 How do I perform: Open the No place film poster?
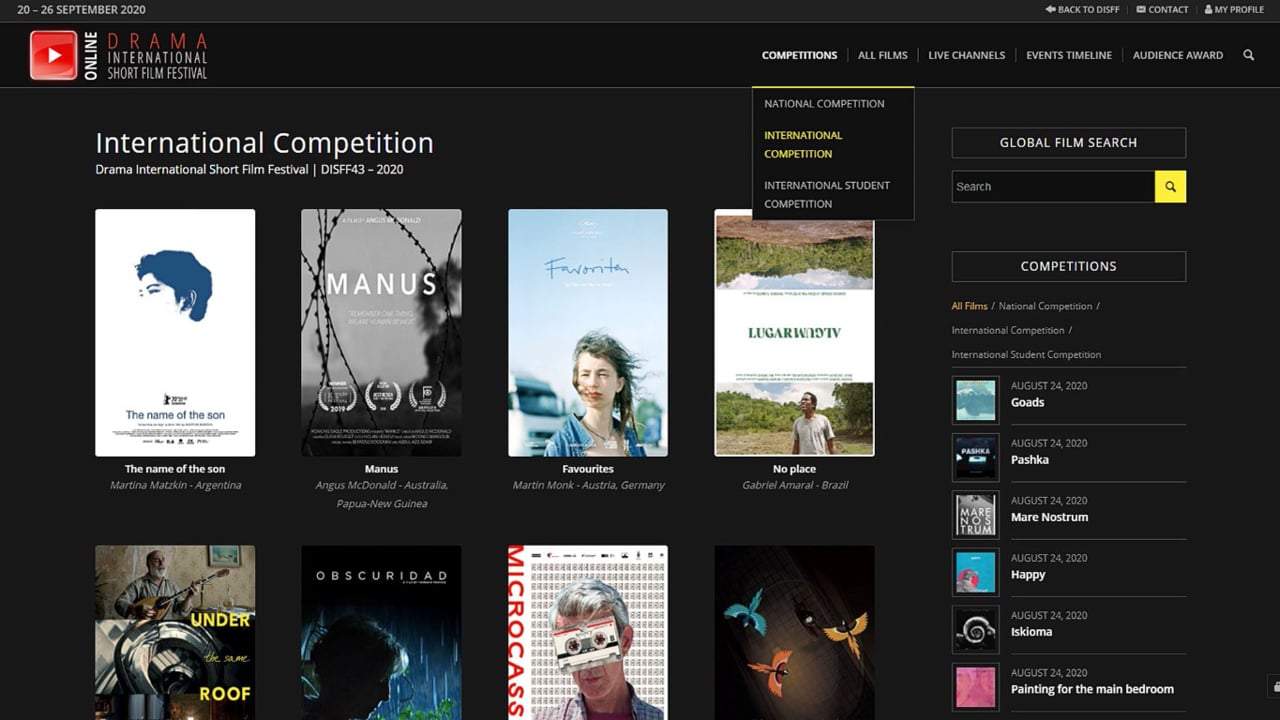click(794, 332)
